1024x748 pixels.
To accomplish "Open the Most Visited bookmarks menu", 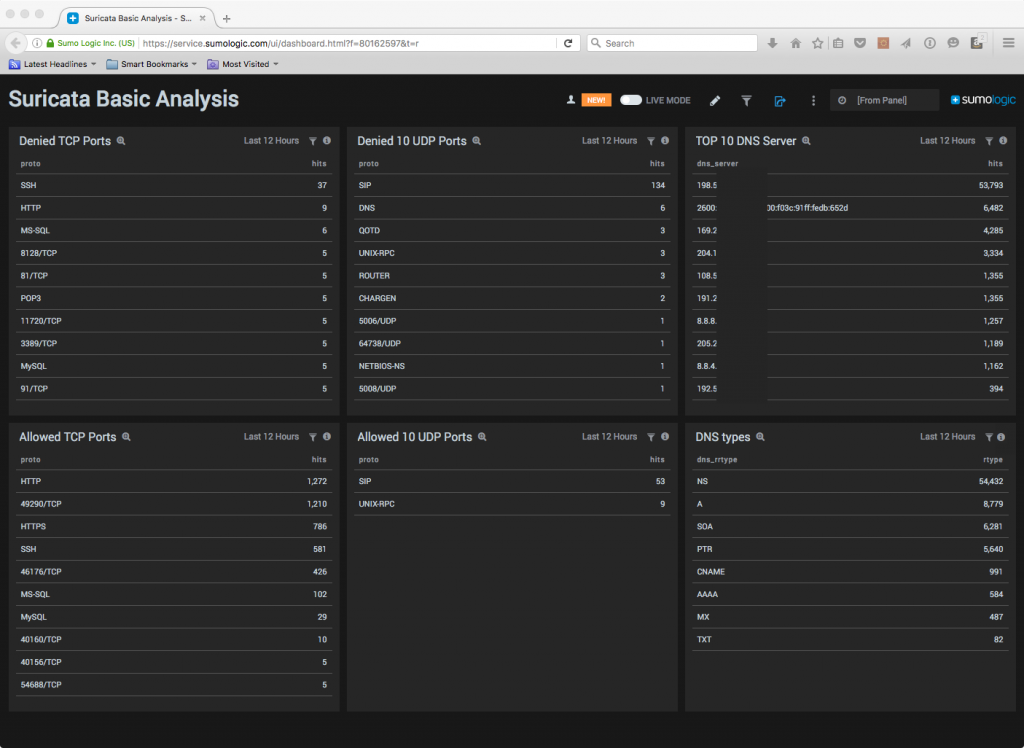I will point(243,64).
